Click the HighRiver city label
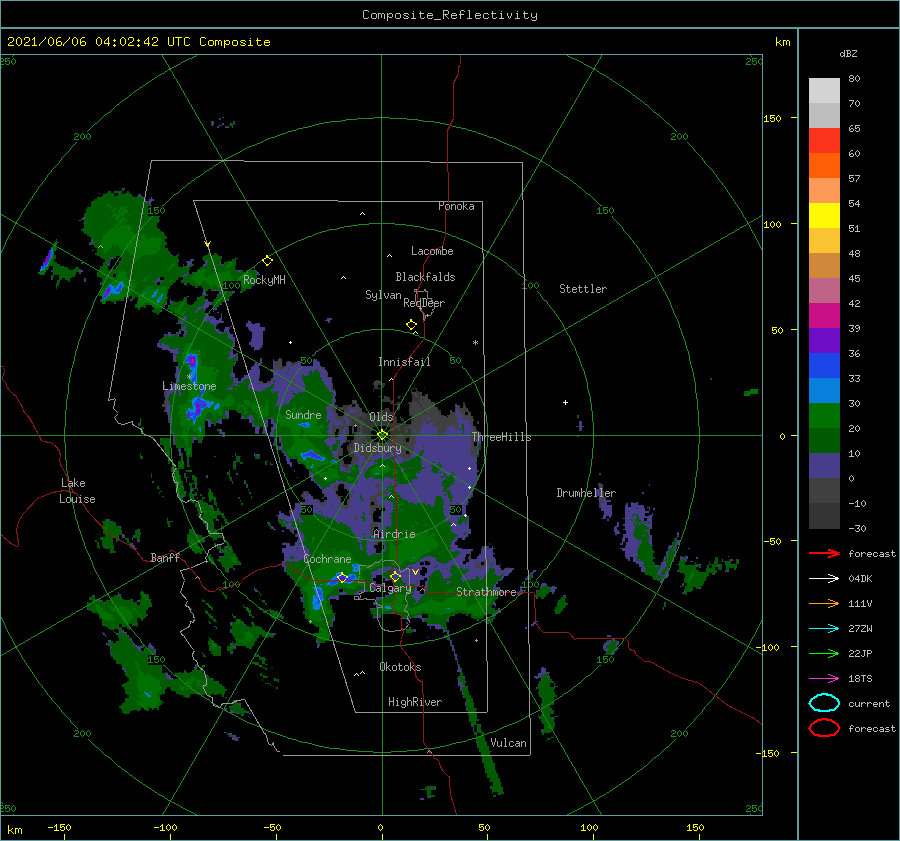The image size is (900, 841). (x=414, y=702)
